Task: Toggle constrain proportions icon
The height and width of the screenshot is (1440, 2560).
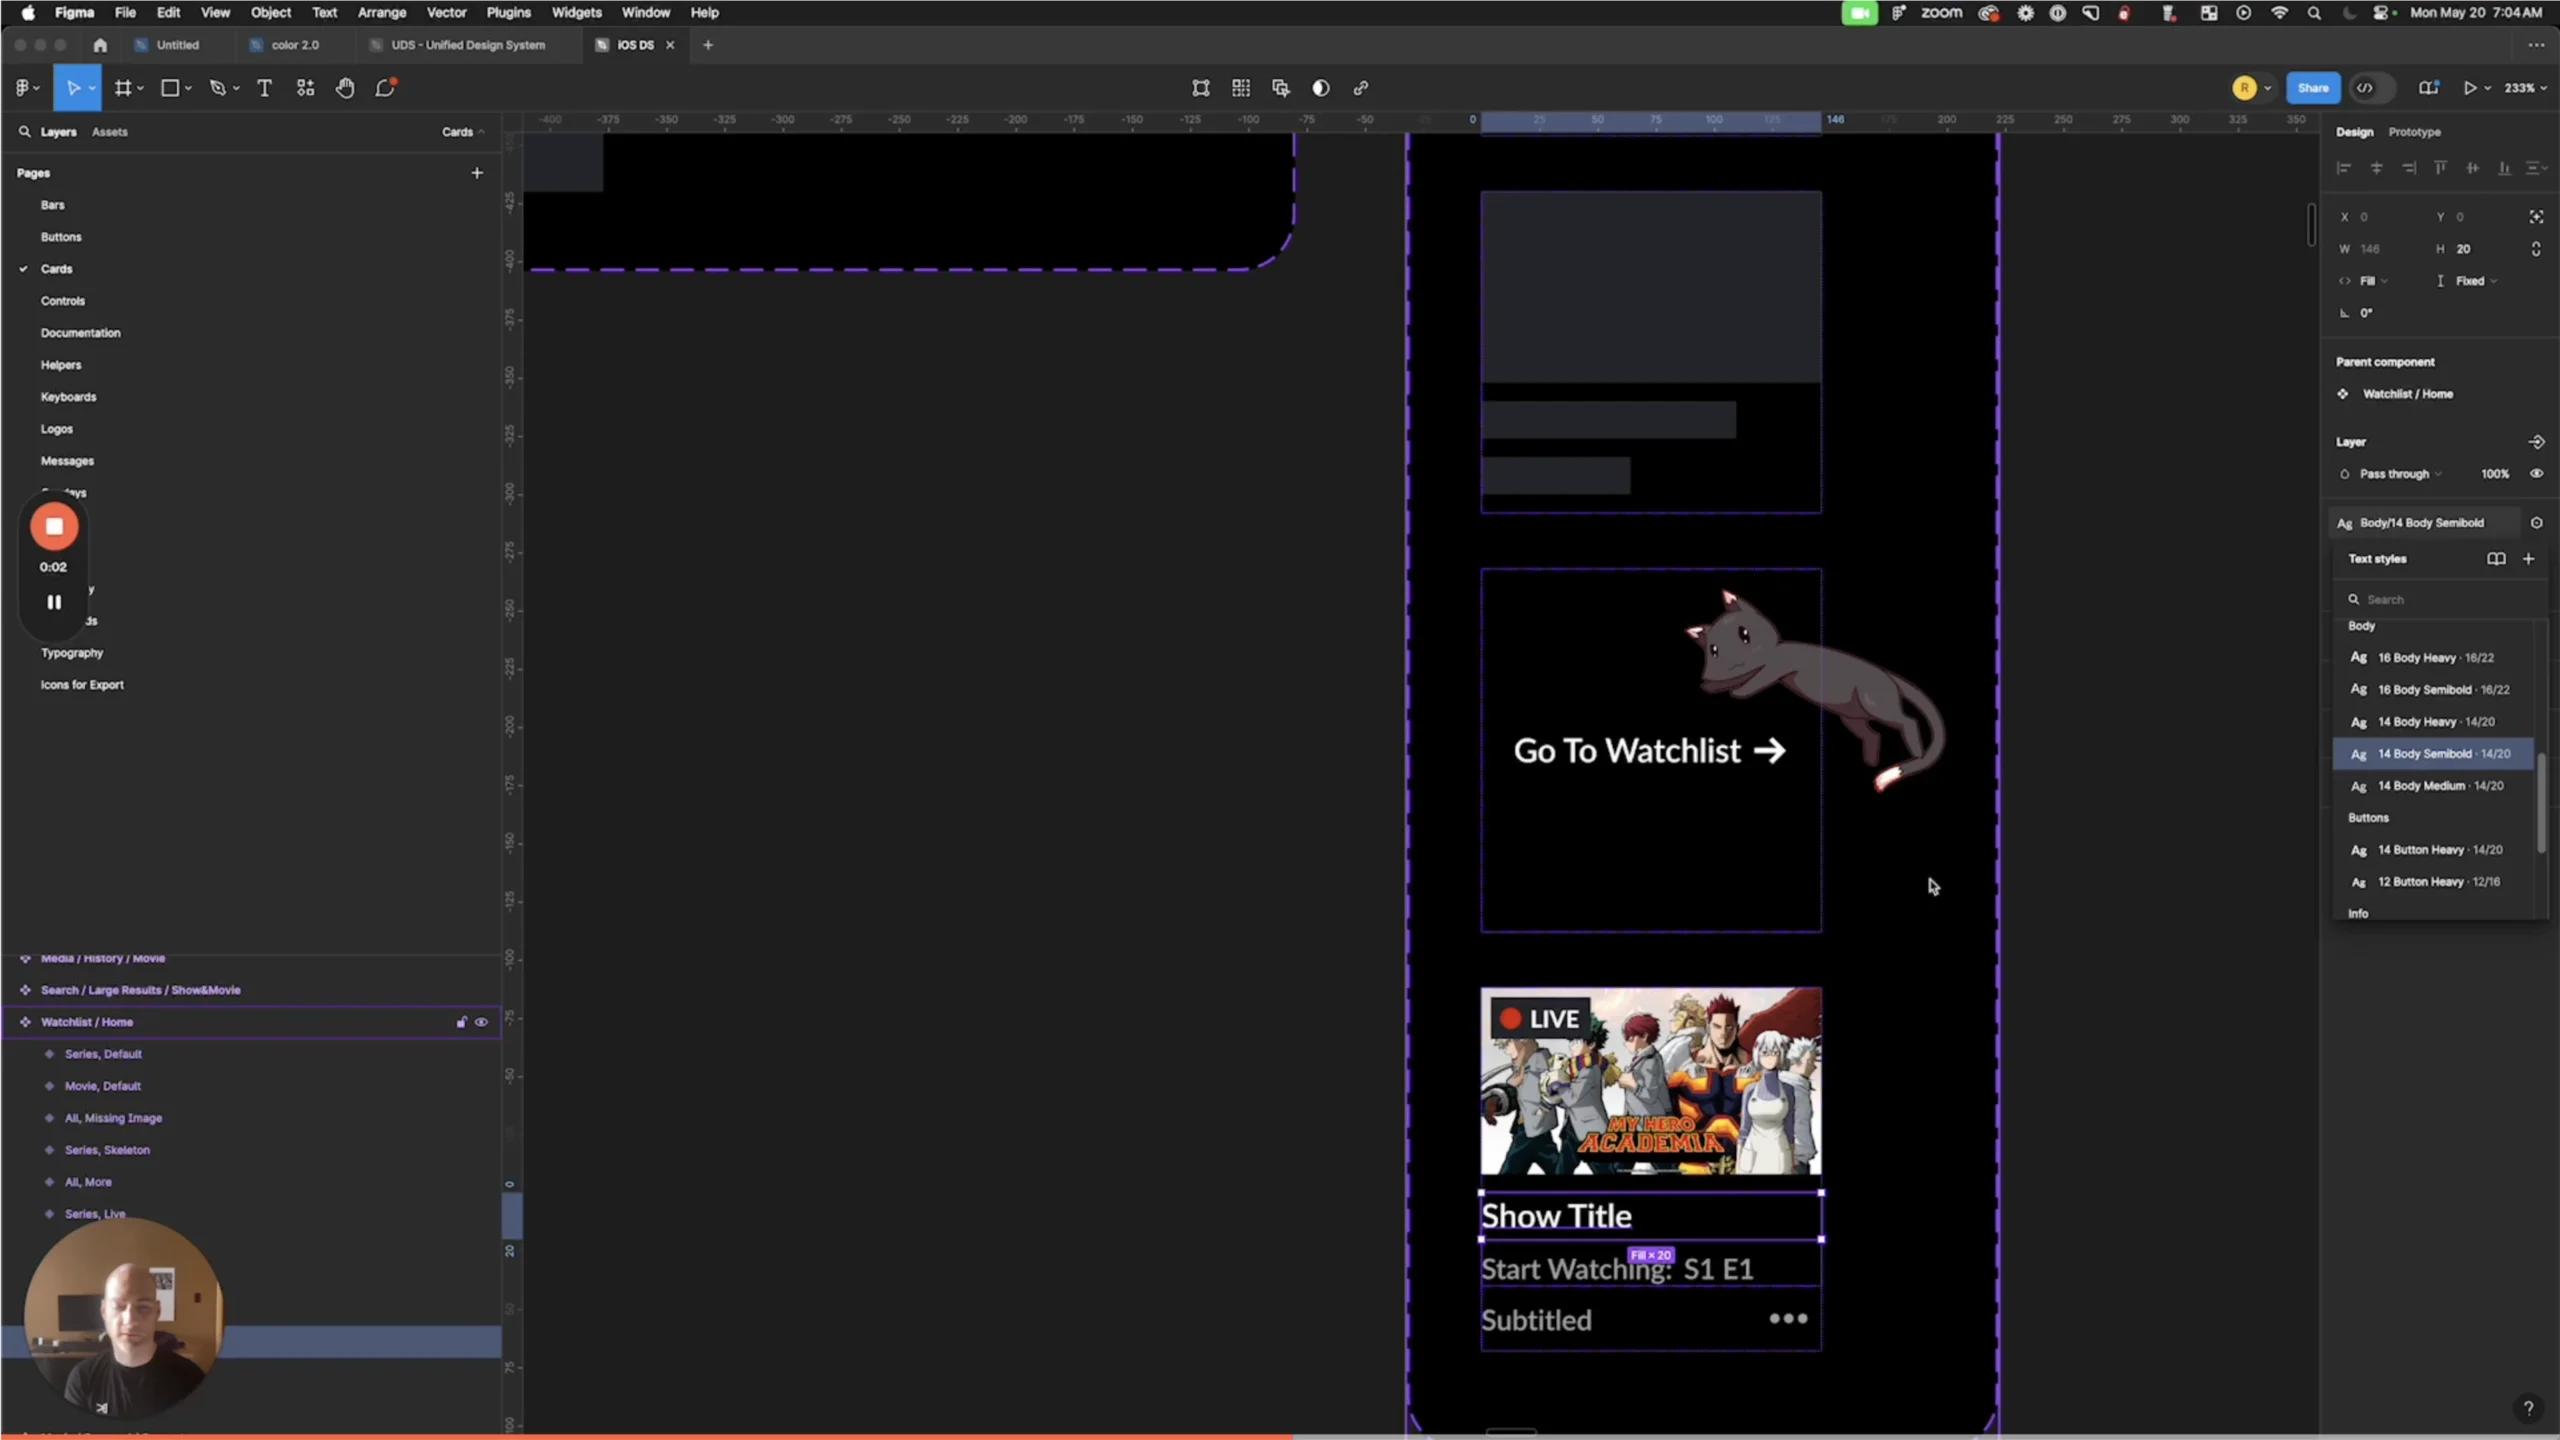Action: (2536, 249)
